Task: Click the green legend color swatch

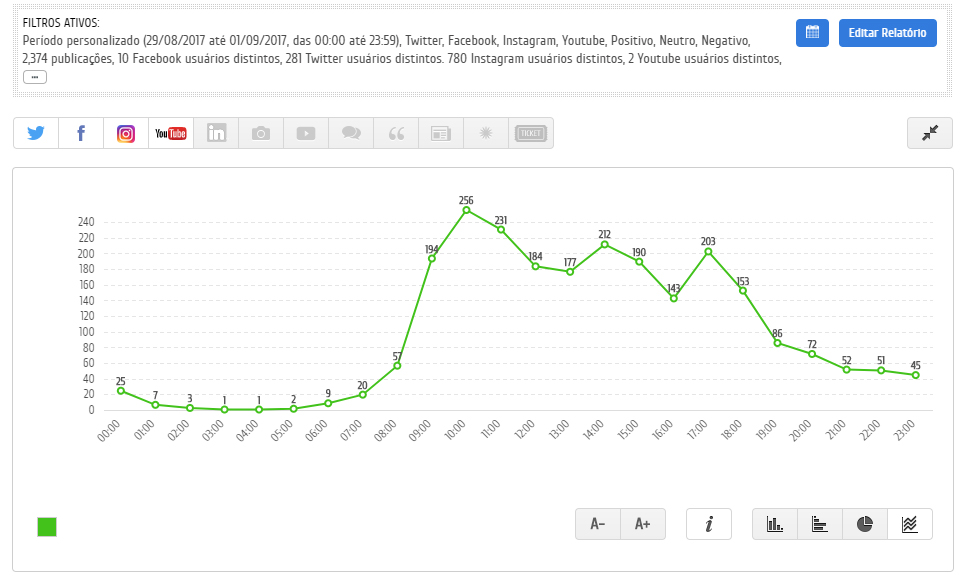Action: pos(47,527)
